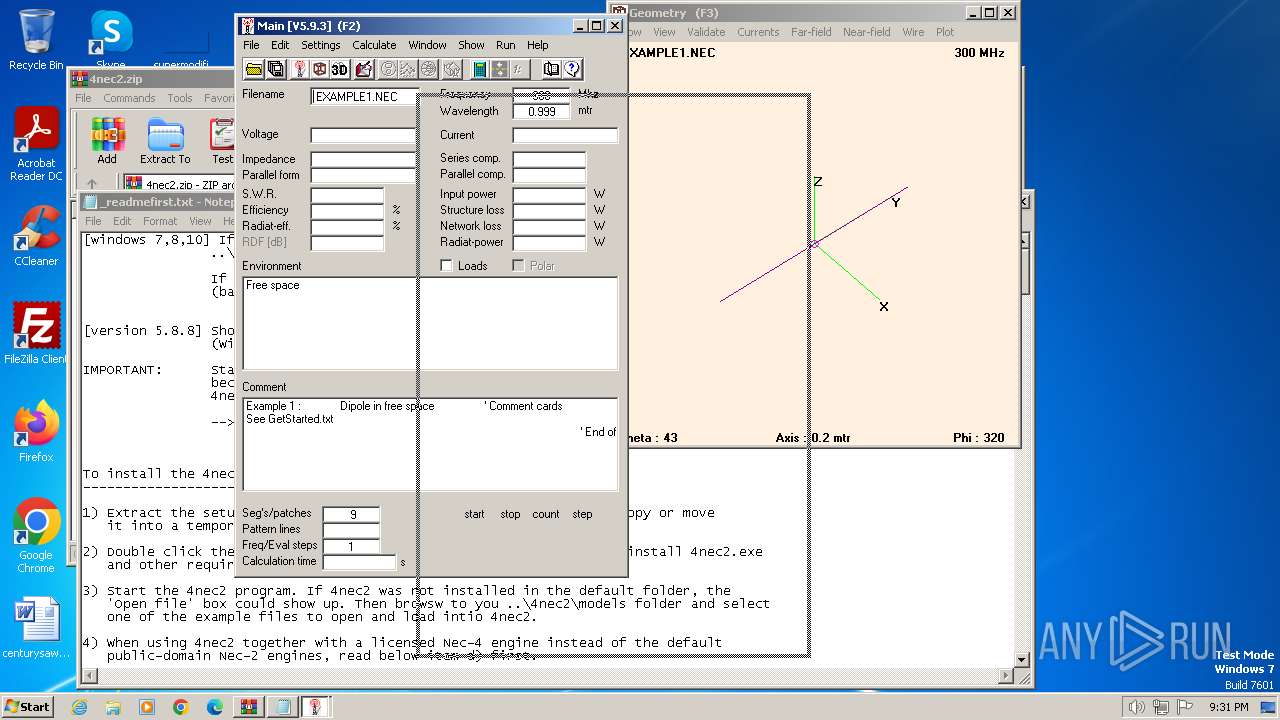
Task: Open the Calculate menu
Action: pyautogui.click(x=374, y=45)
